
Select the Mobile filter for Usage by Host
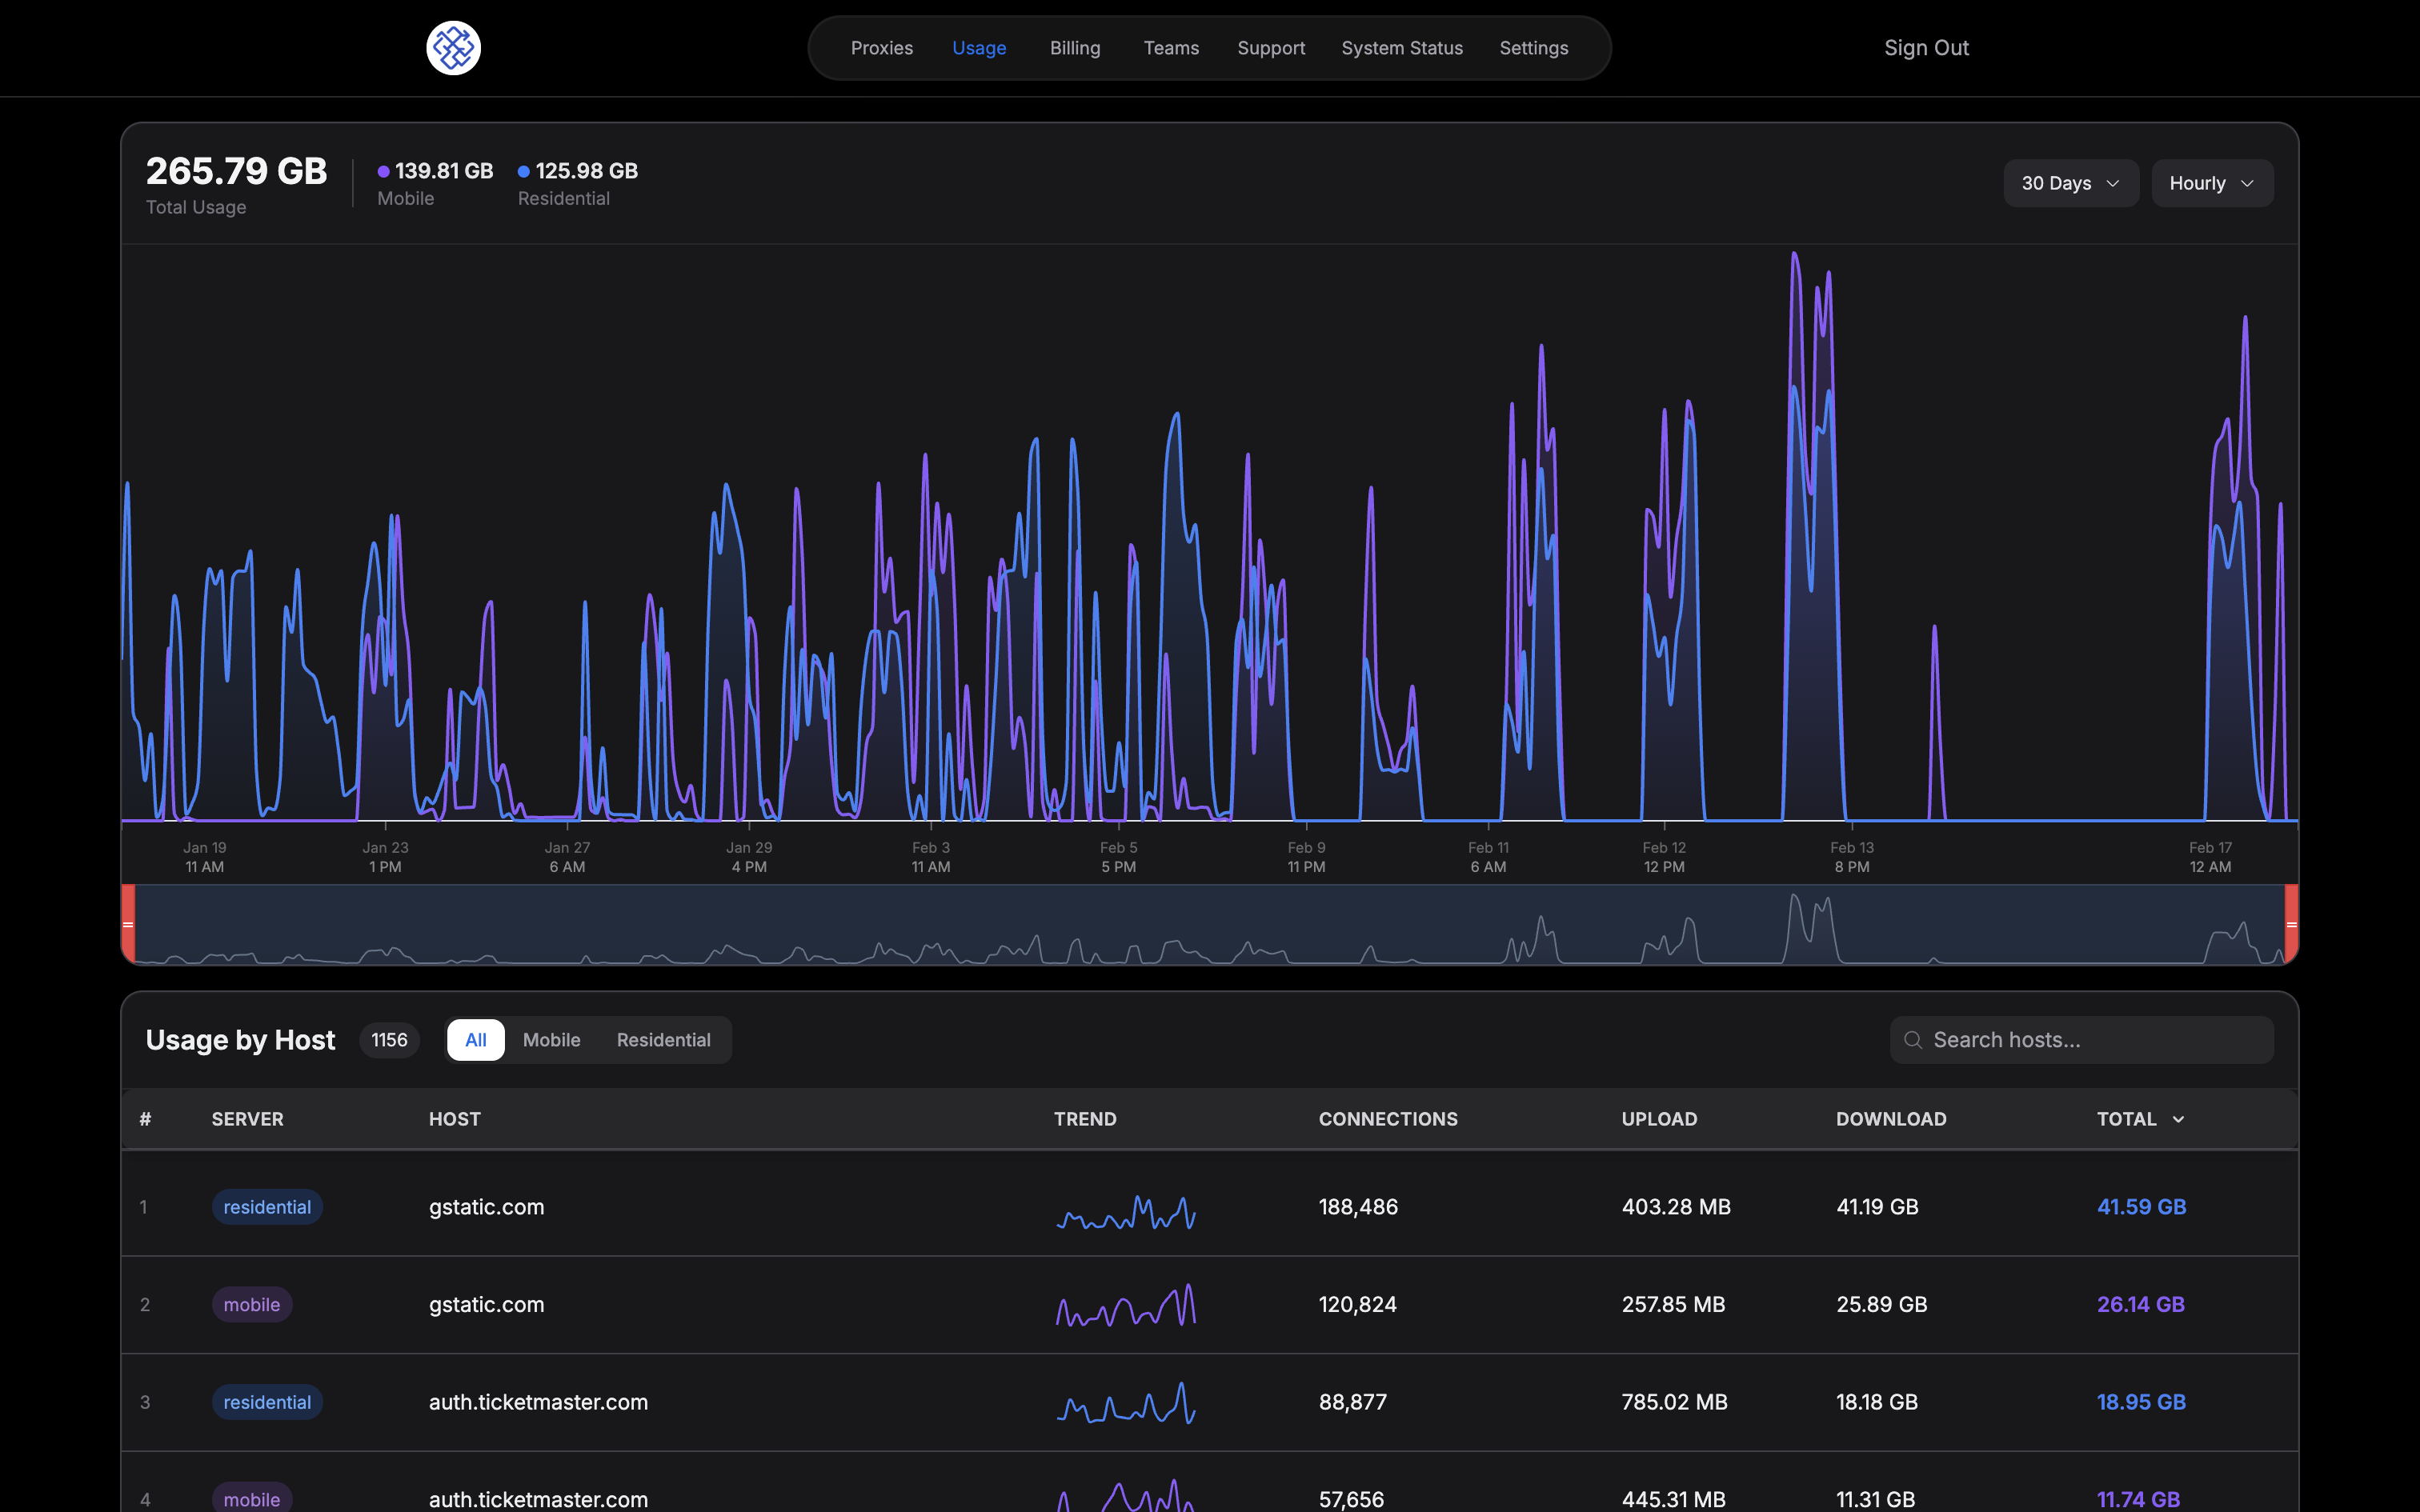pos(552,1040)
